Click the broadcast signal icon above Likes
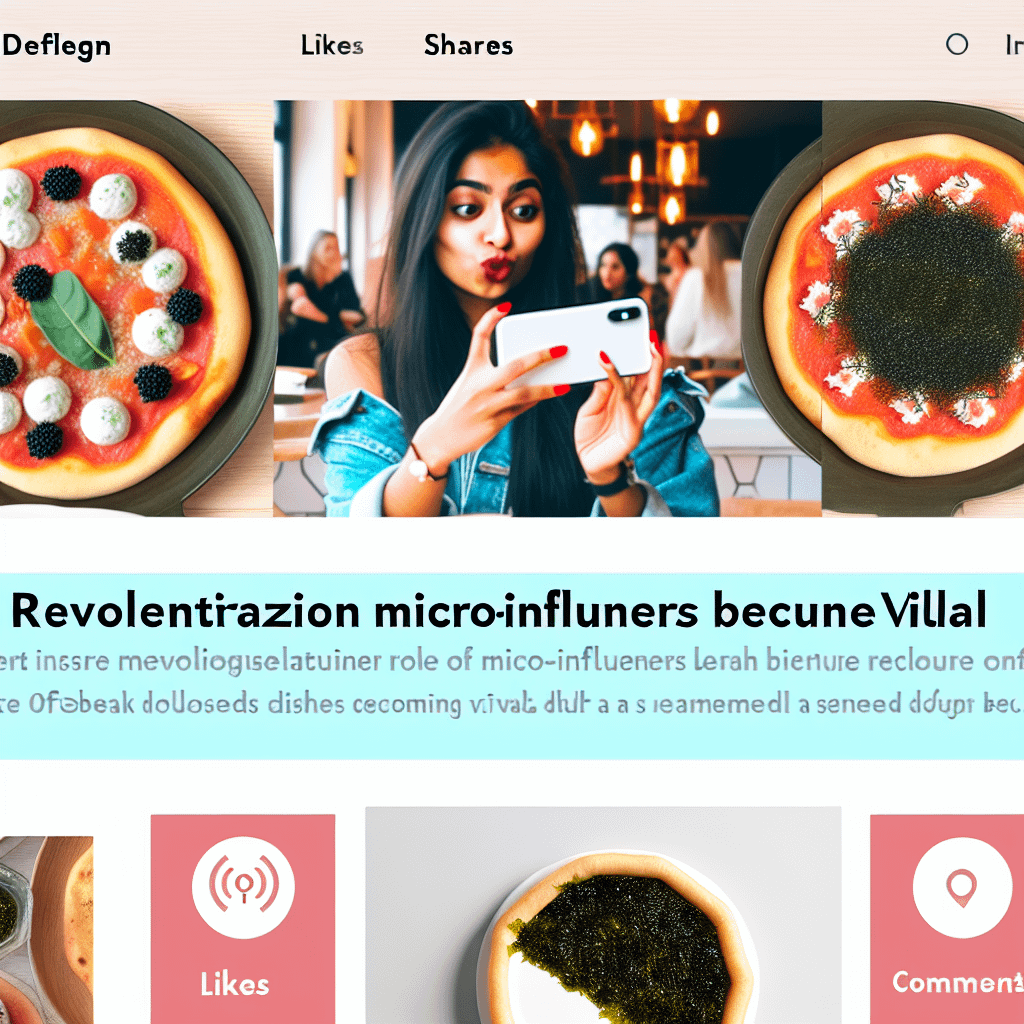The width and height of the screenshot is (1024, 1024). click(x=243, y=888)
